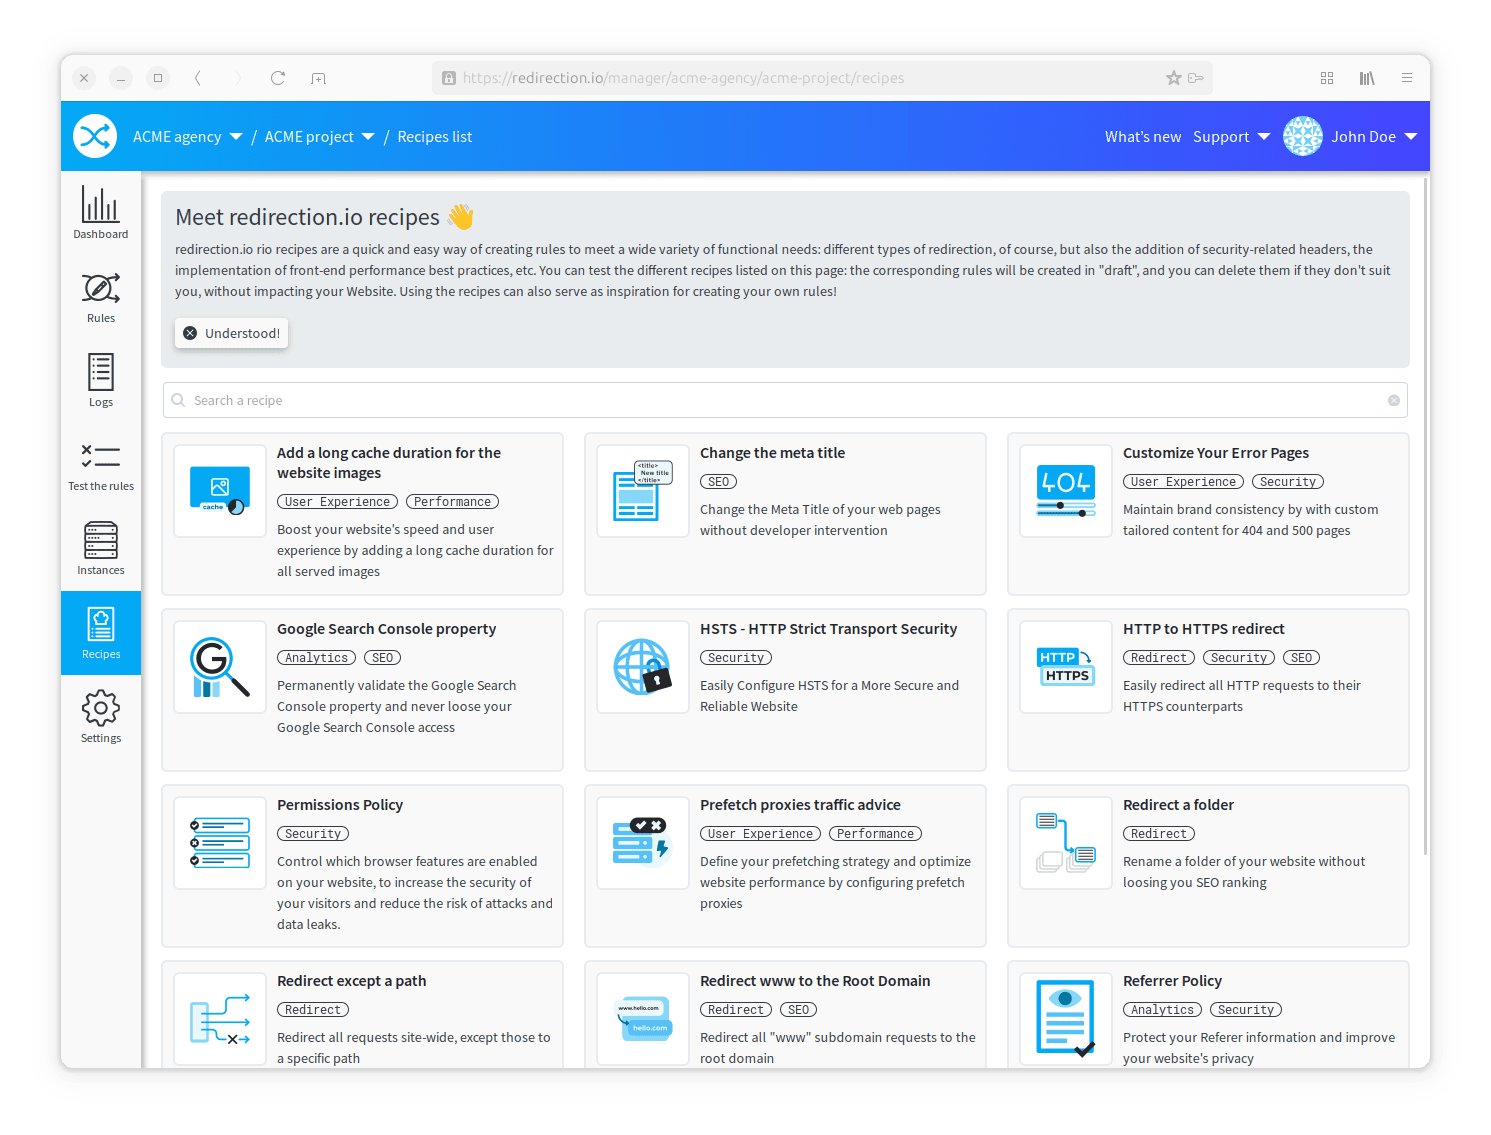Open 'Customize Your Error Pages' recipe
The height and width of the screenshot is (1135, 1491).
pos(1216,453)
